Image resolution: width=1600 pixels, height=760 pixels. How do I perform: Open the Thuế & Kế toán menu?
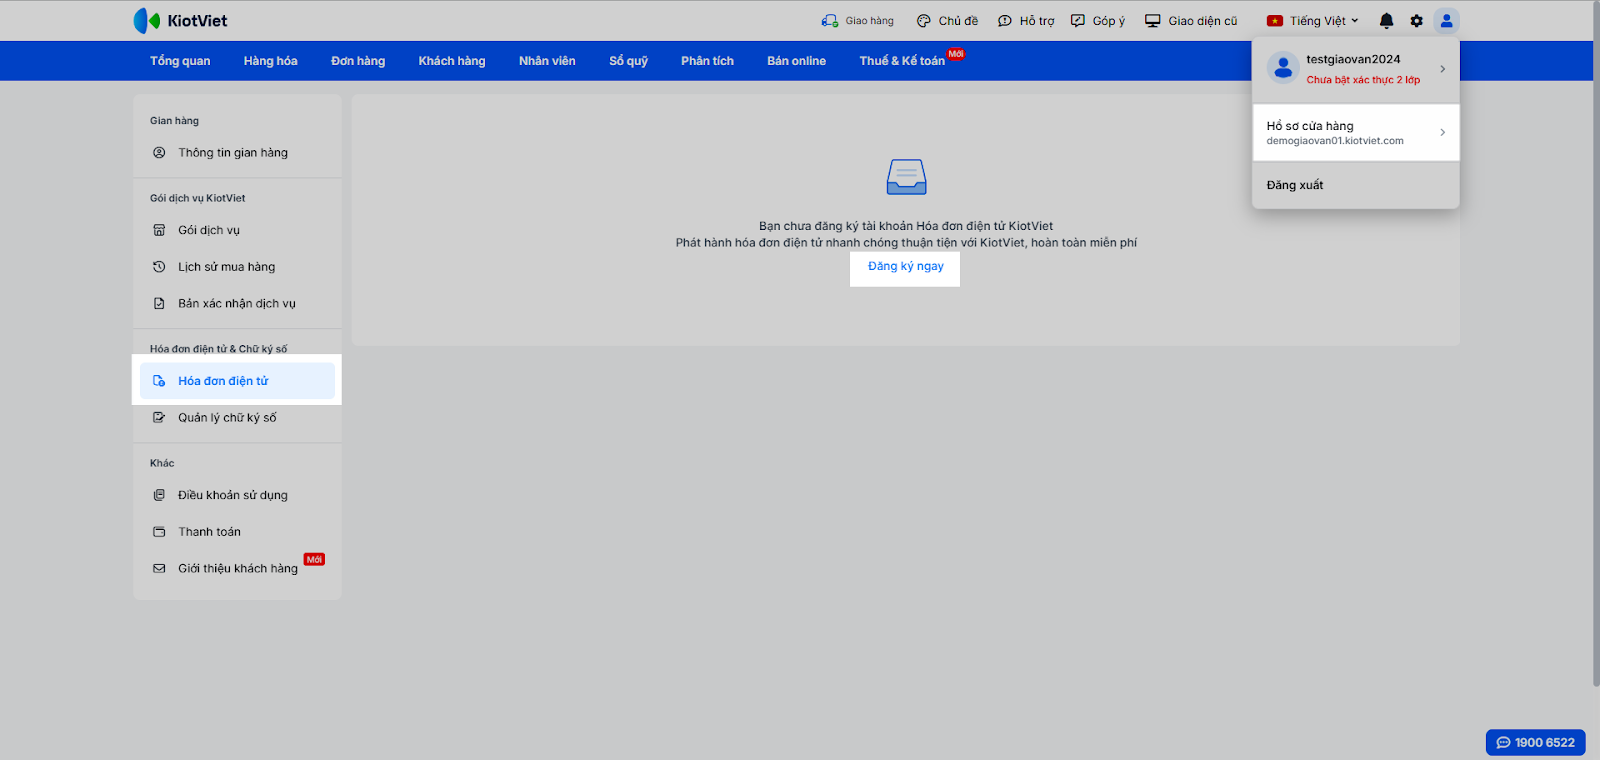[902, 61]
